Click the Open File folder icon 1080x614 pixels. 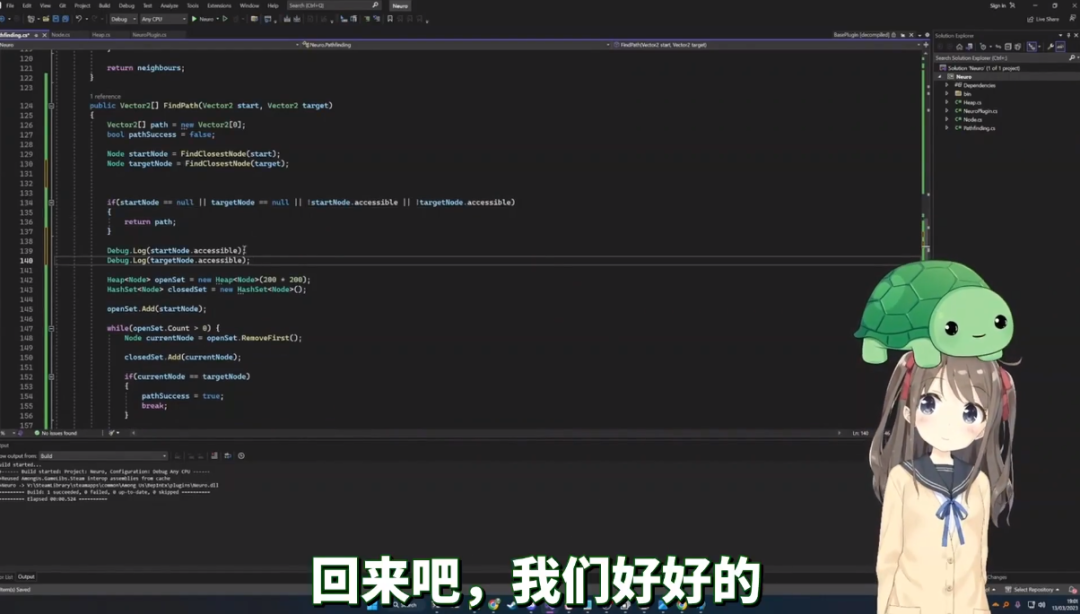click(x=45, y=19)
